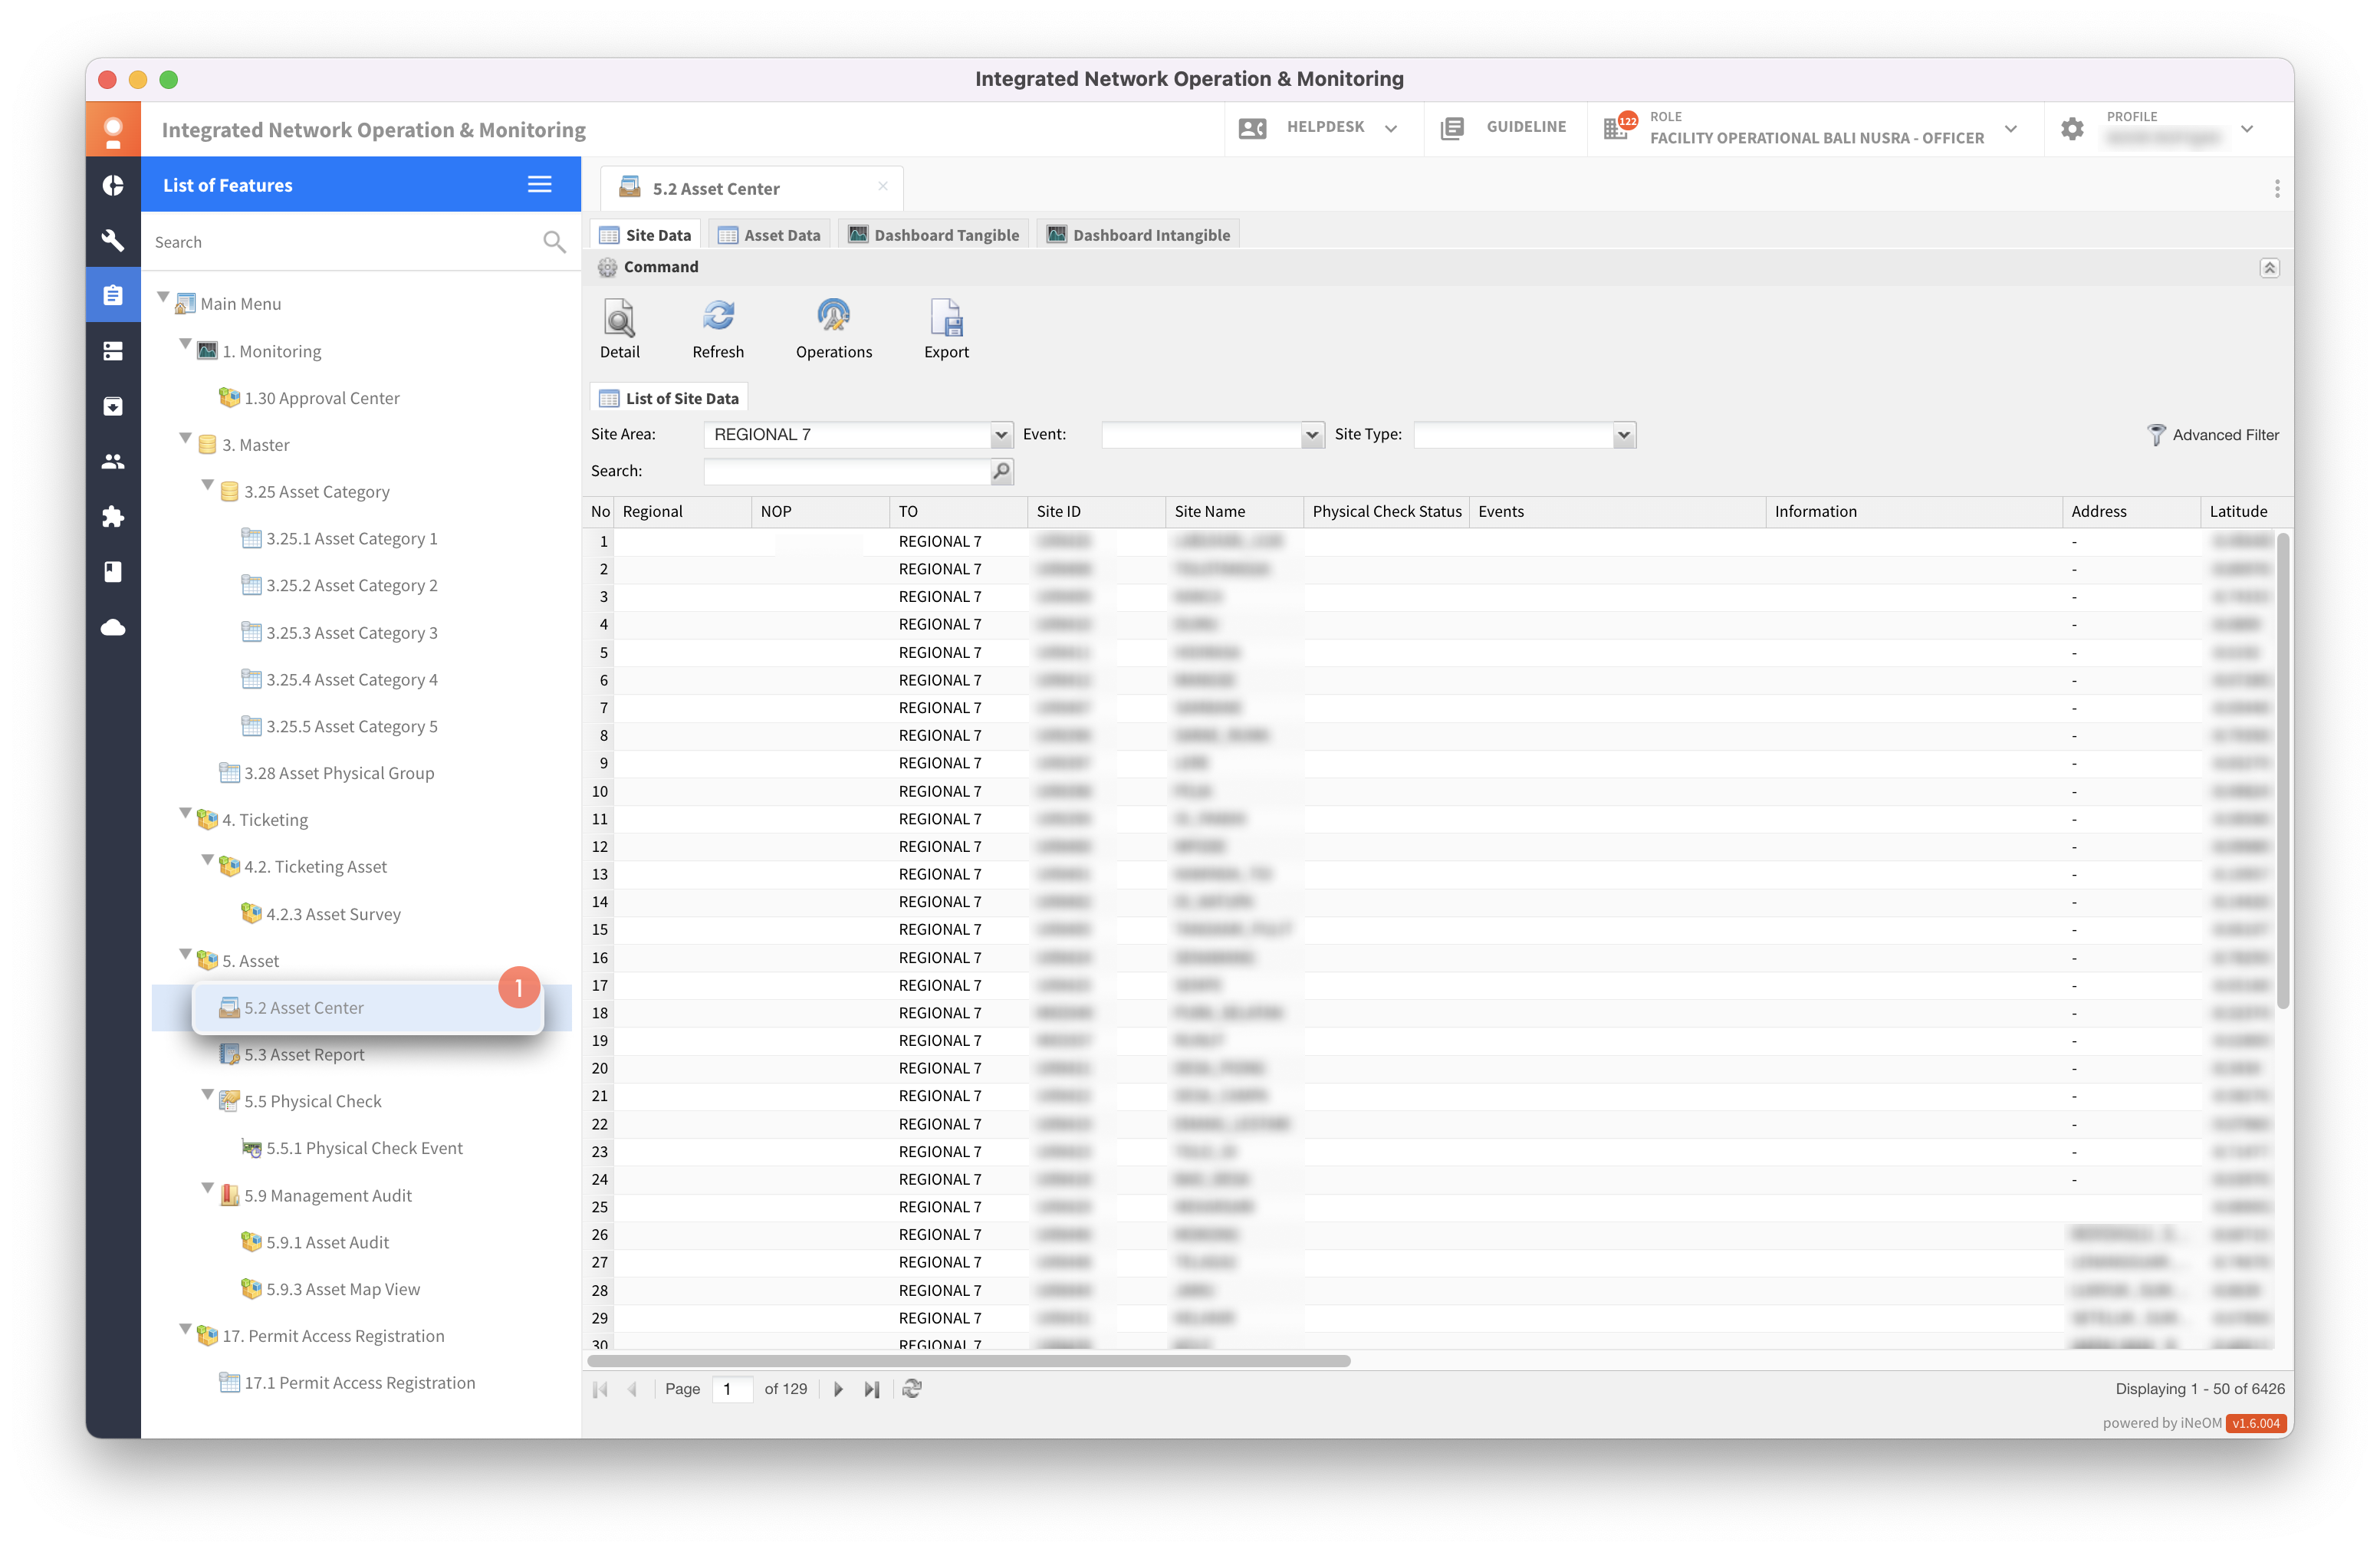Click the vertical table scrollbar

pos(2282,770)
